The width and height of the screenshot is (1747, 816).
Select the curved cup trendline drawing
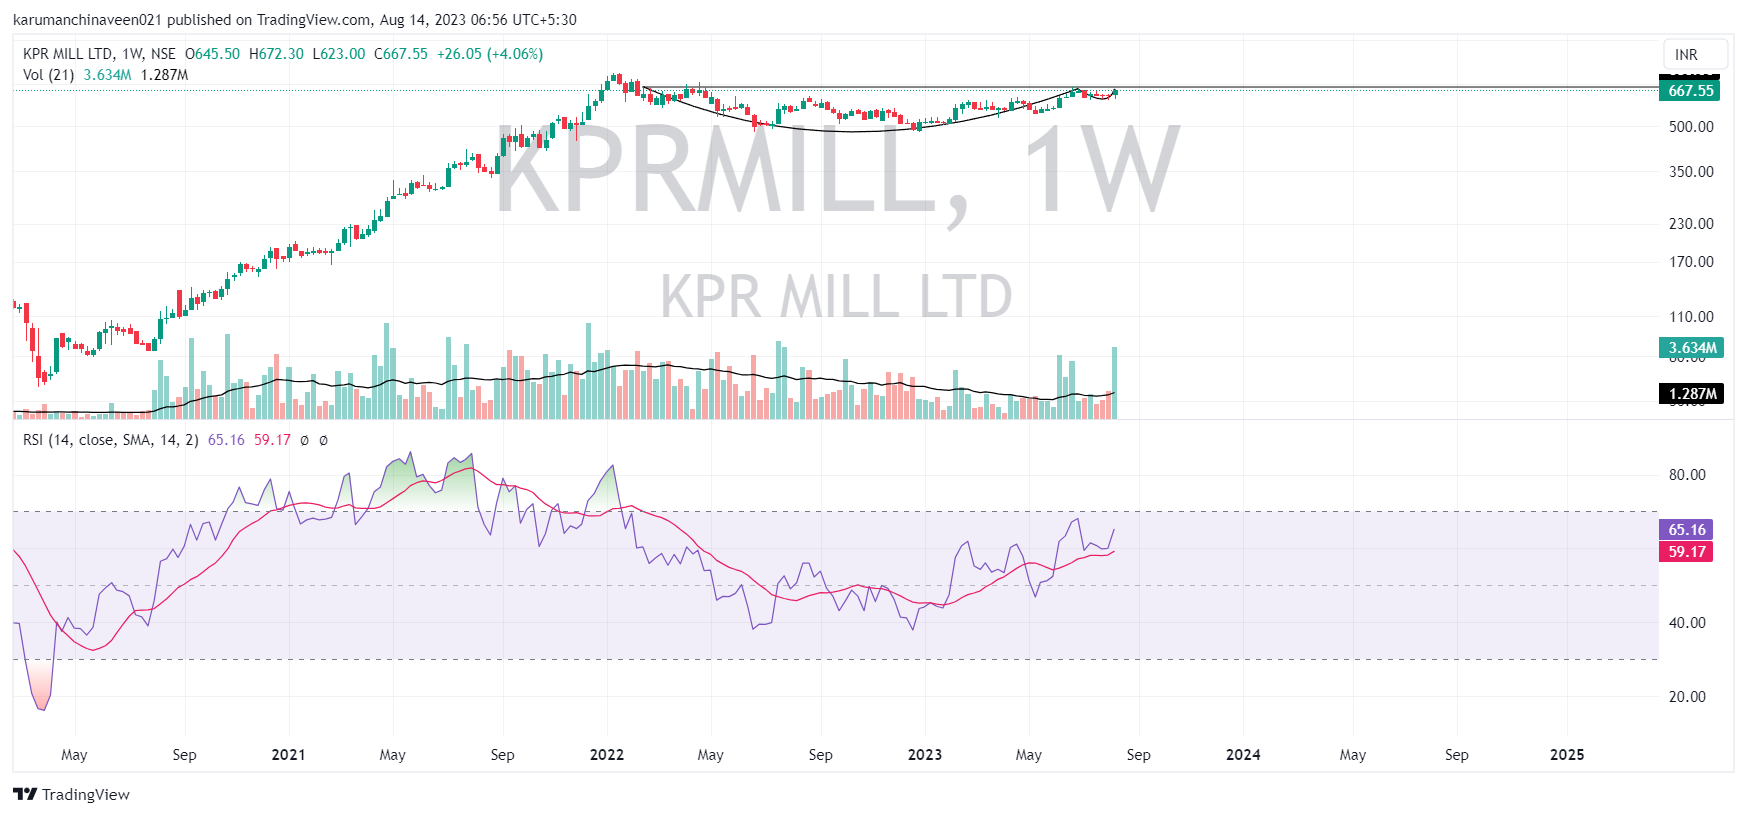(x=850, y=131)
